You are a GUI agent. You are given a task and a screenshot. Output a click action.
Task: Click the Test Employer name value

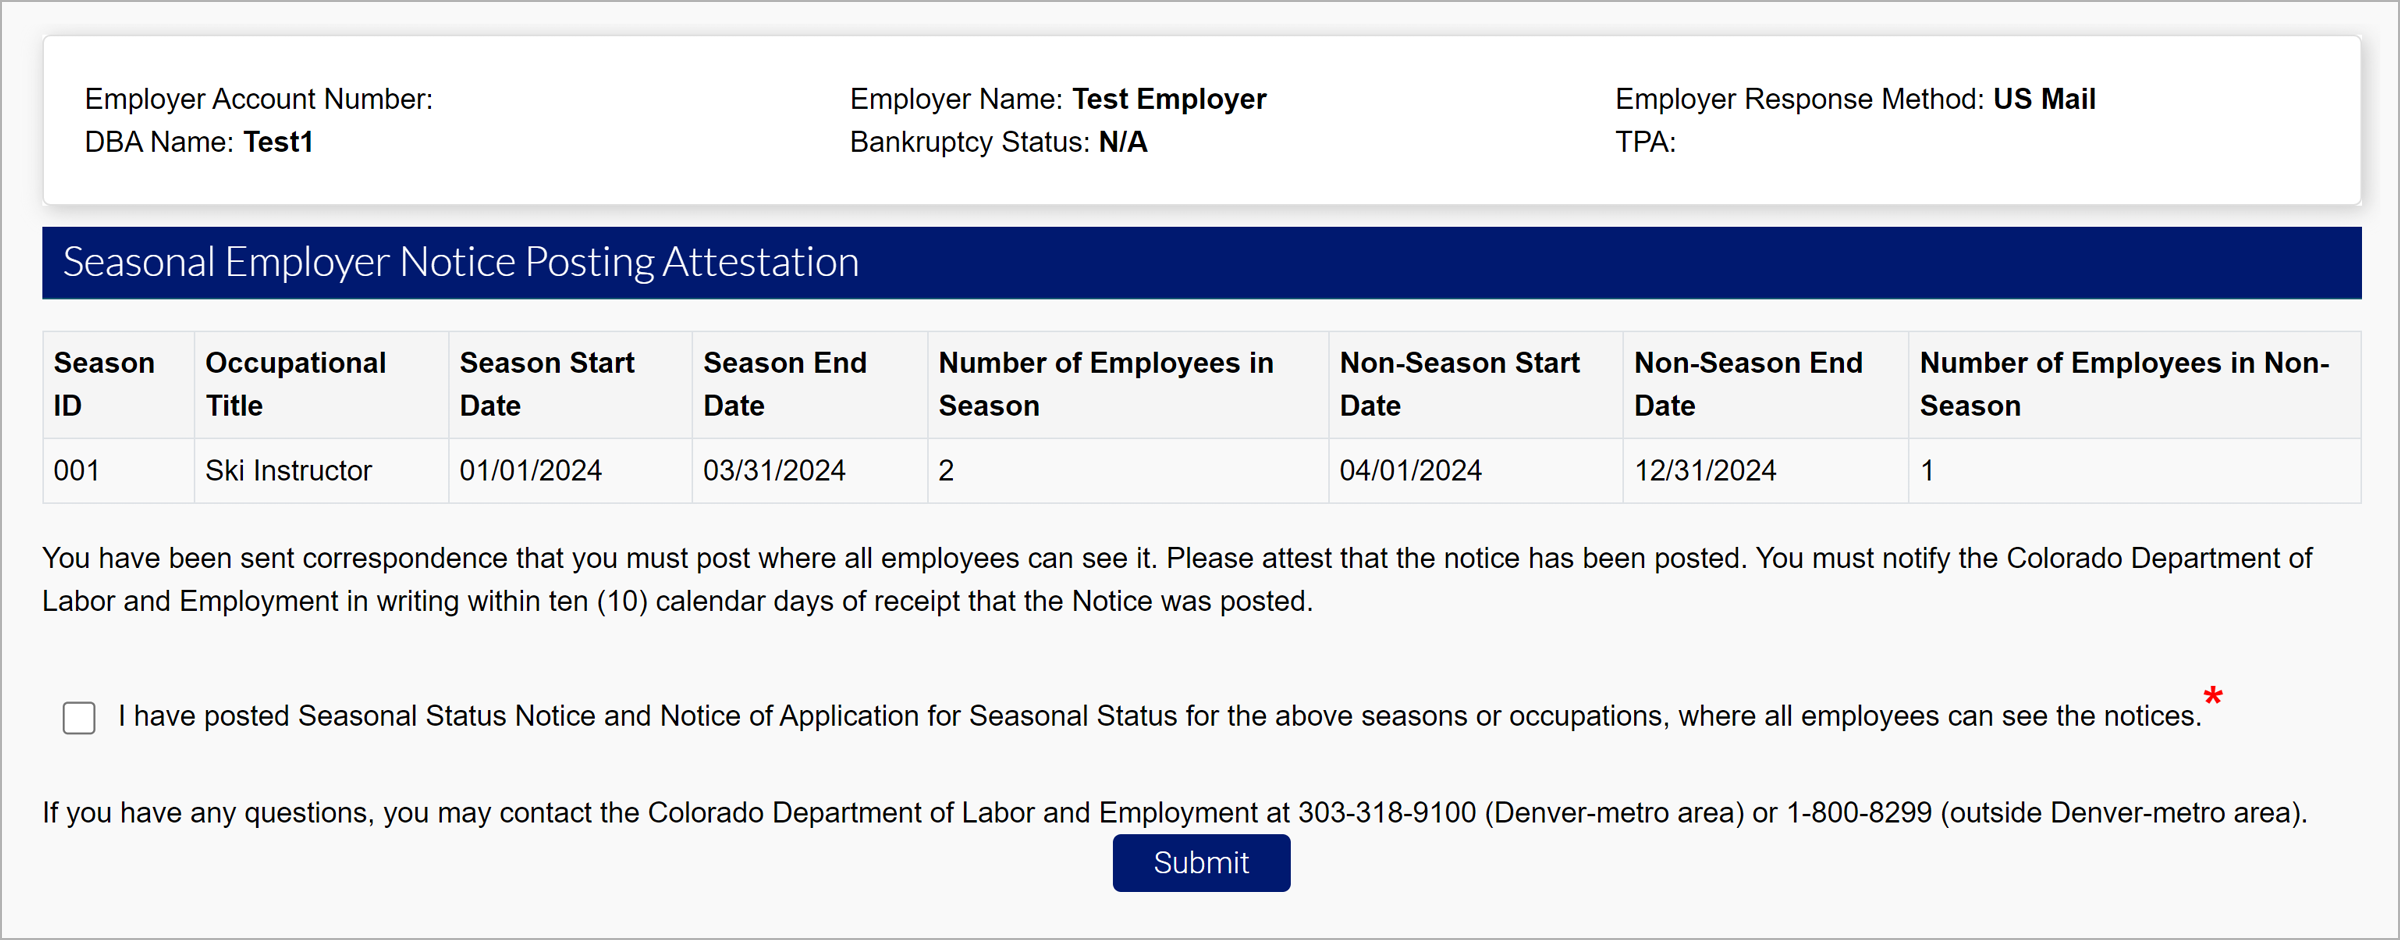(x=1168, y=99)
